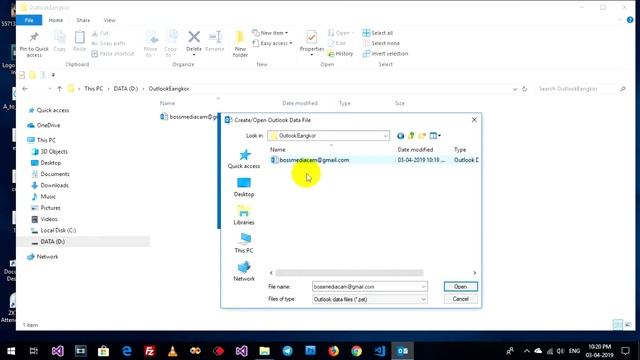Click Quick access in dialog places bar
This screenshot has height=360, width=640.
(244, 159)
